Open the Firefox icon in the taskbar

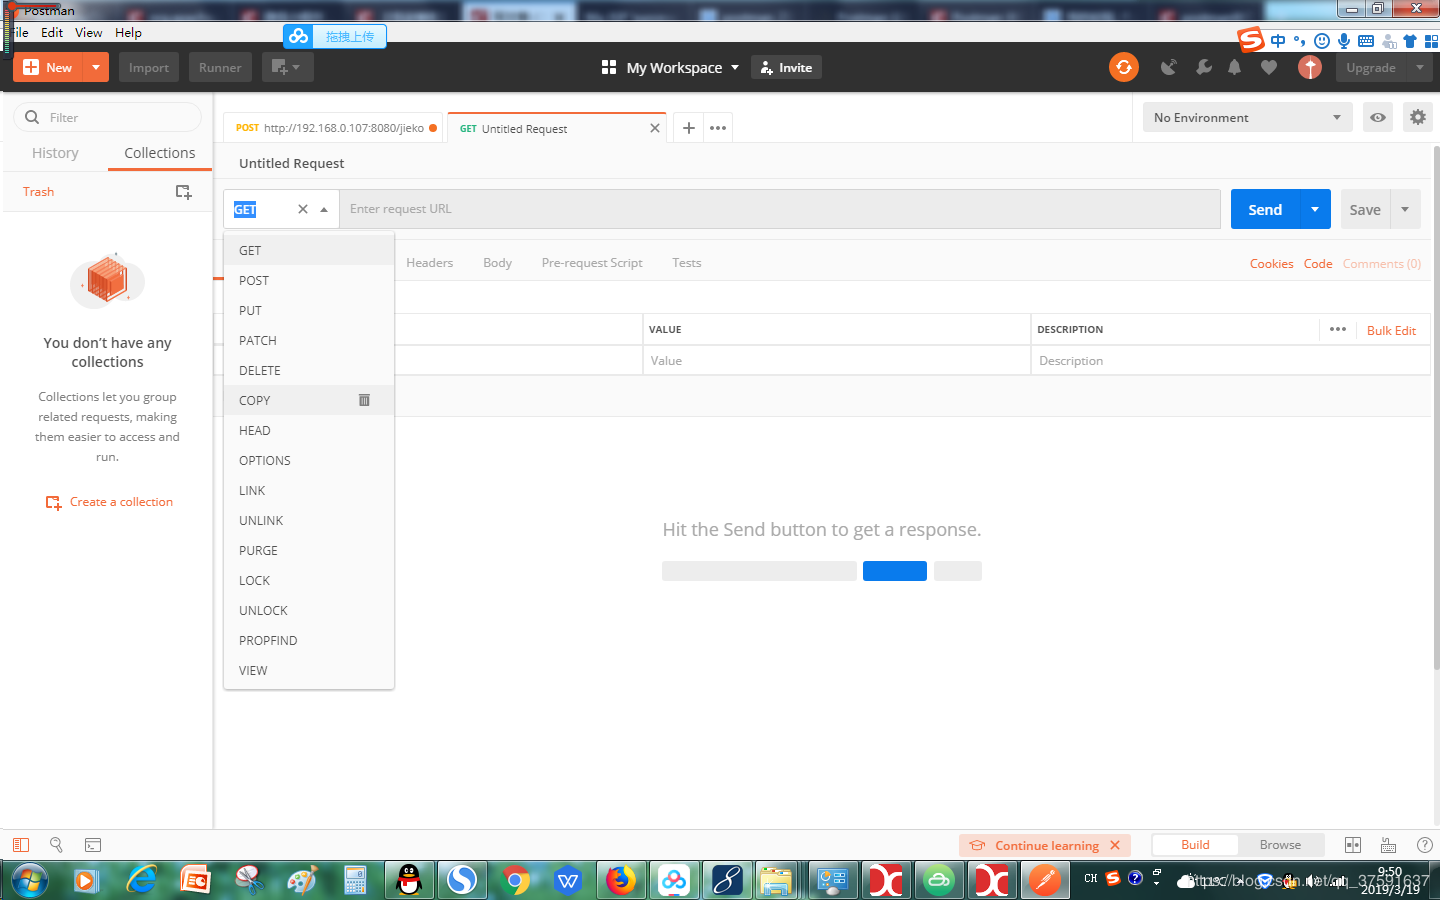pos(621,880)
